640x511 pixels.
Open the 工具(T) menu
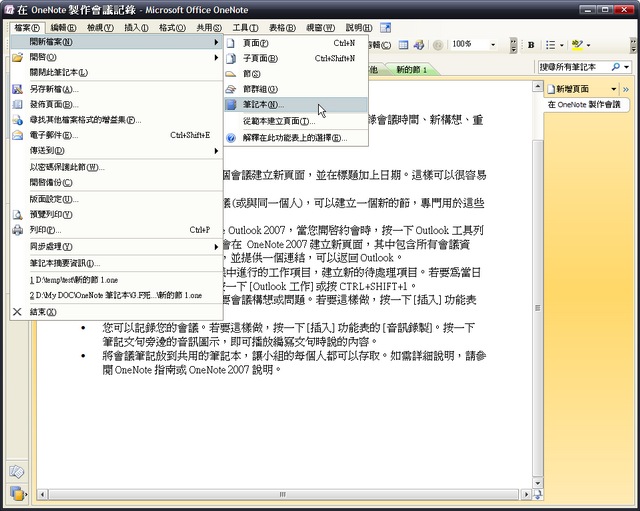coord(245,28)
